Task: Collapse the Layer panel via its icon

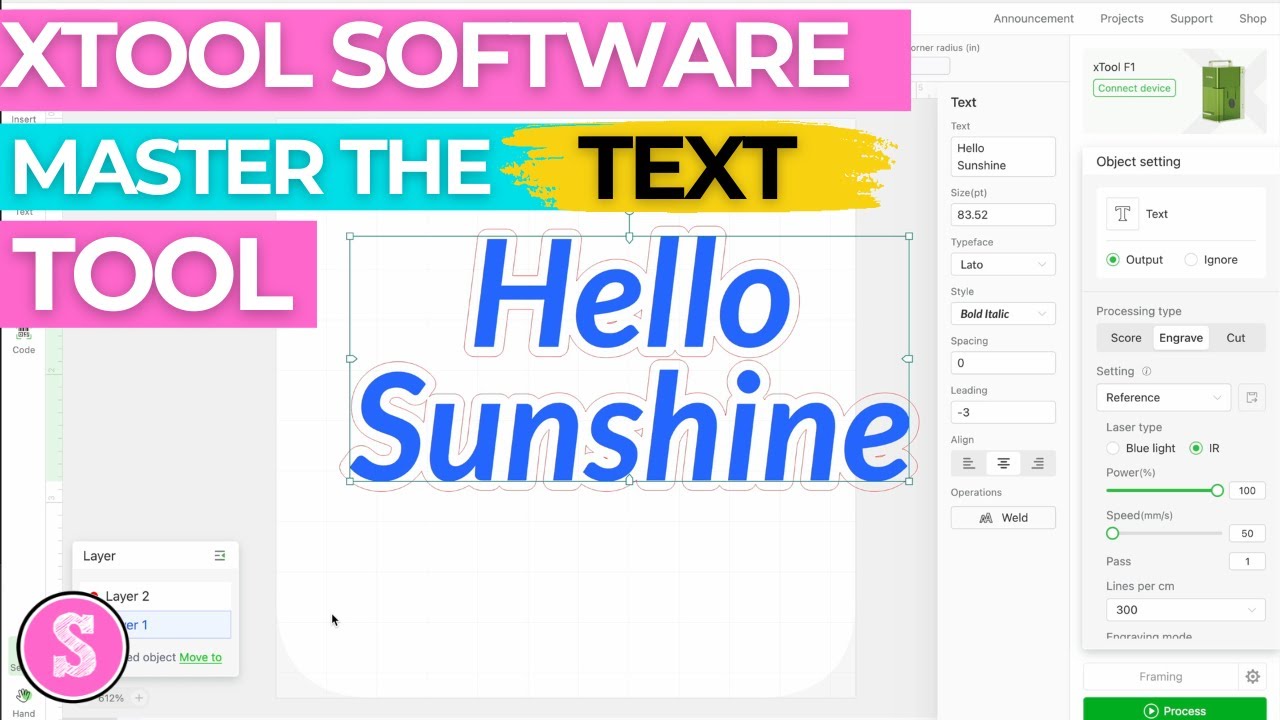Action: 220,556
